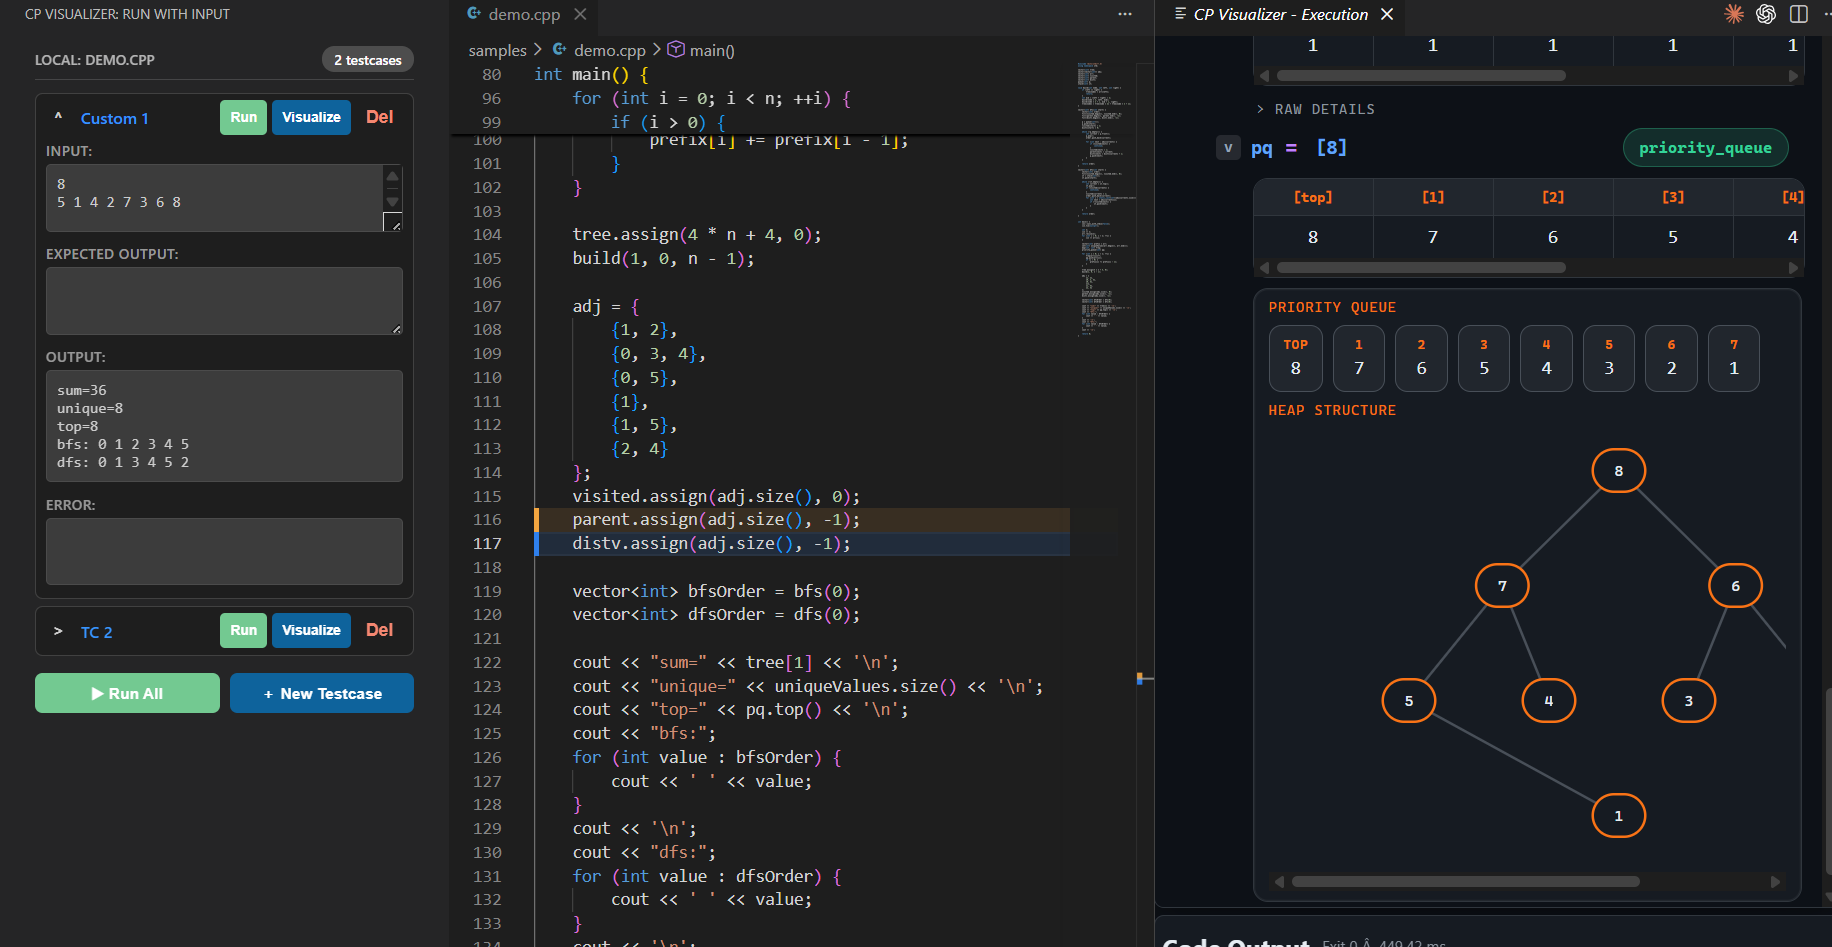1832x947 pixels.
Task: Click priority queue cell index 1 value 7
Action: coord(1358,358)
